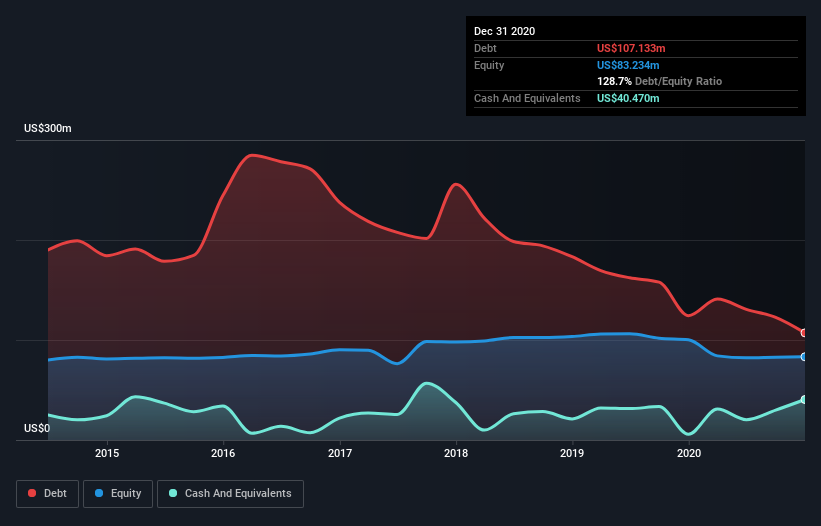
Task: Click the Dec 31 2020 tooltip date
Action: (x=505, y=31)
